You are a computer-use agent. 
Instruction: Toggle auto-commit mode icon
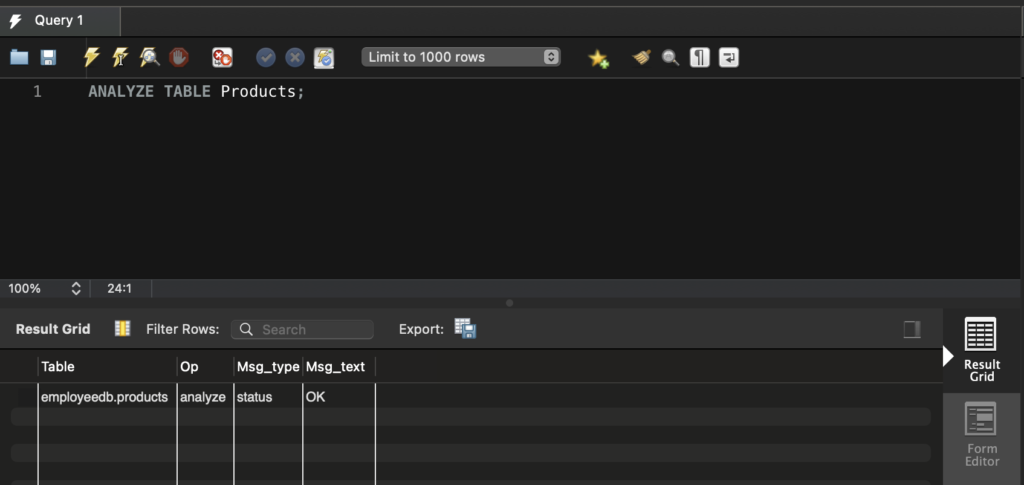pos(324,58)
